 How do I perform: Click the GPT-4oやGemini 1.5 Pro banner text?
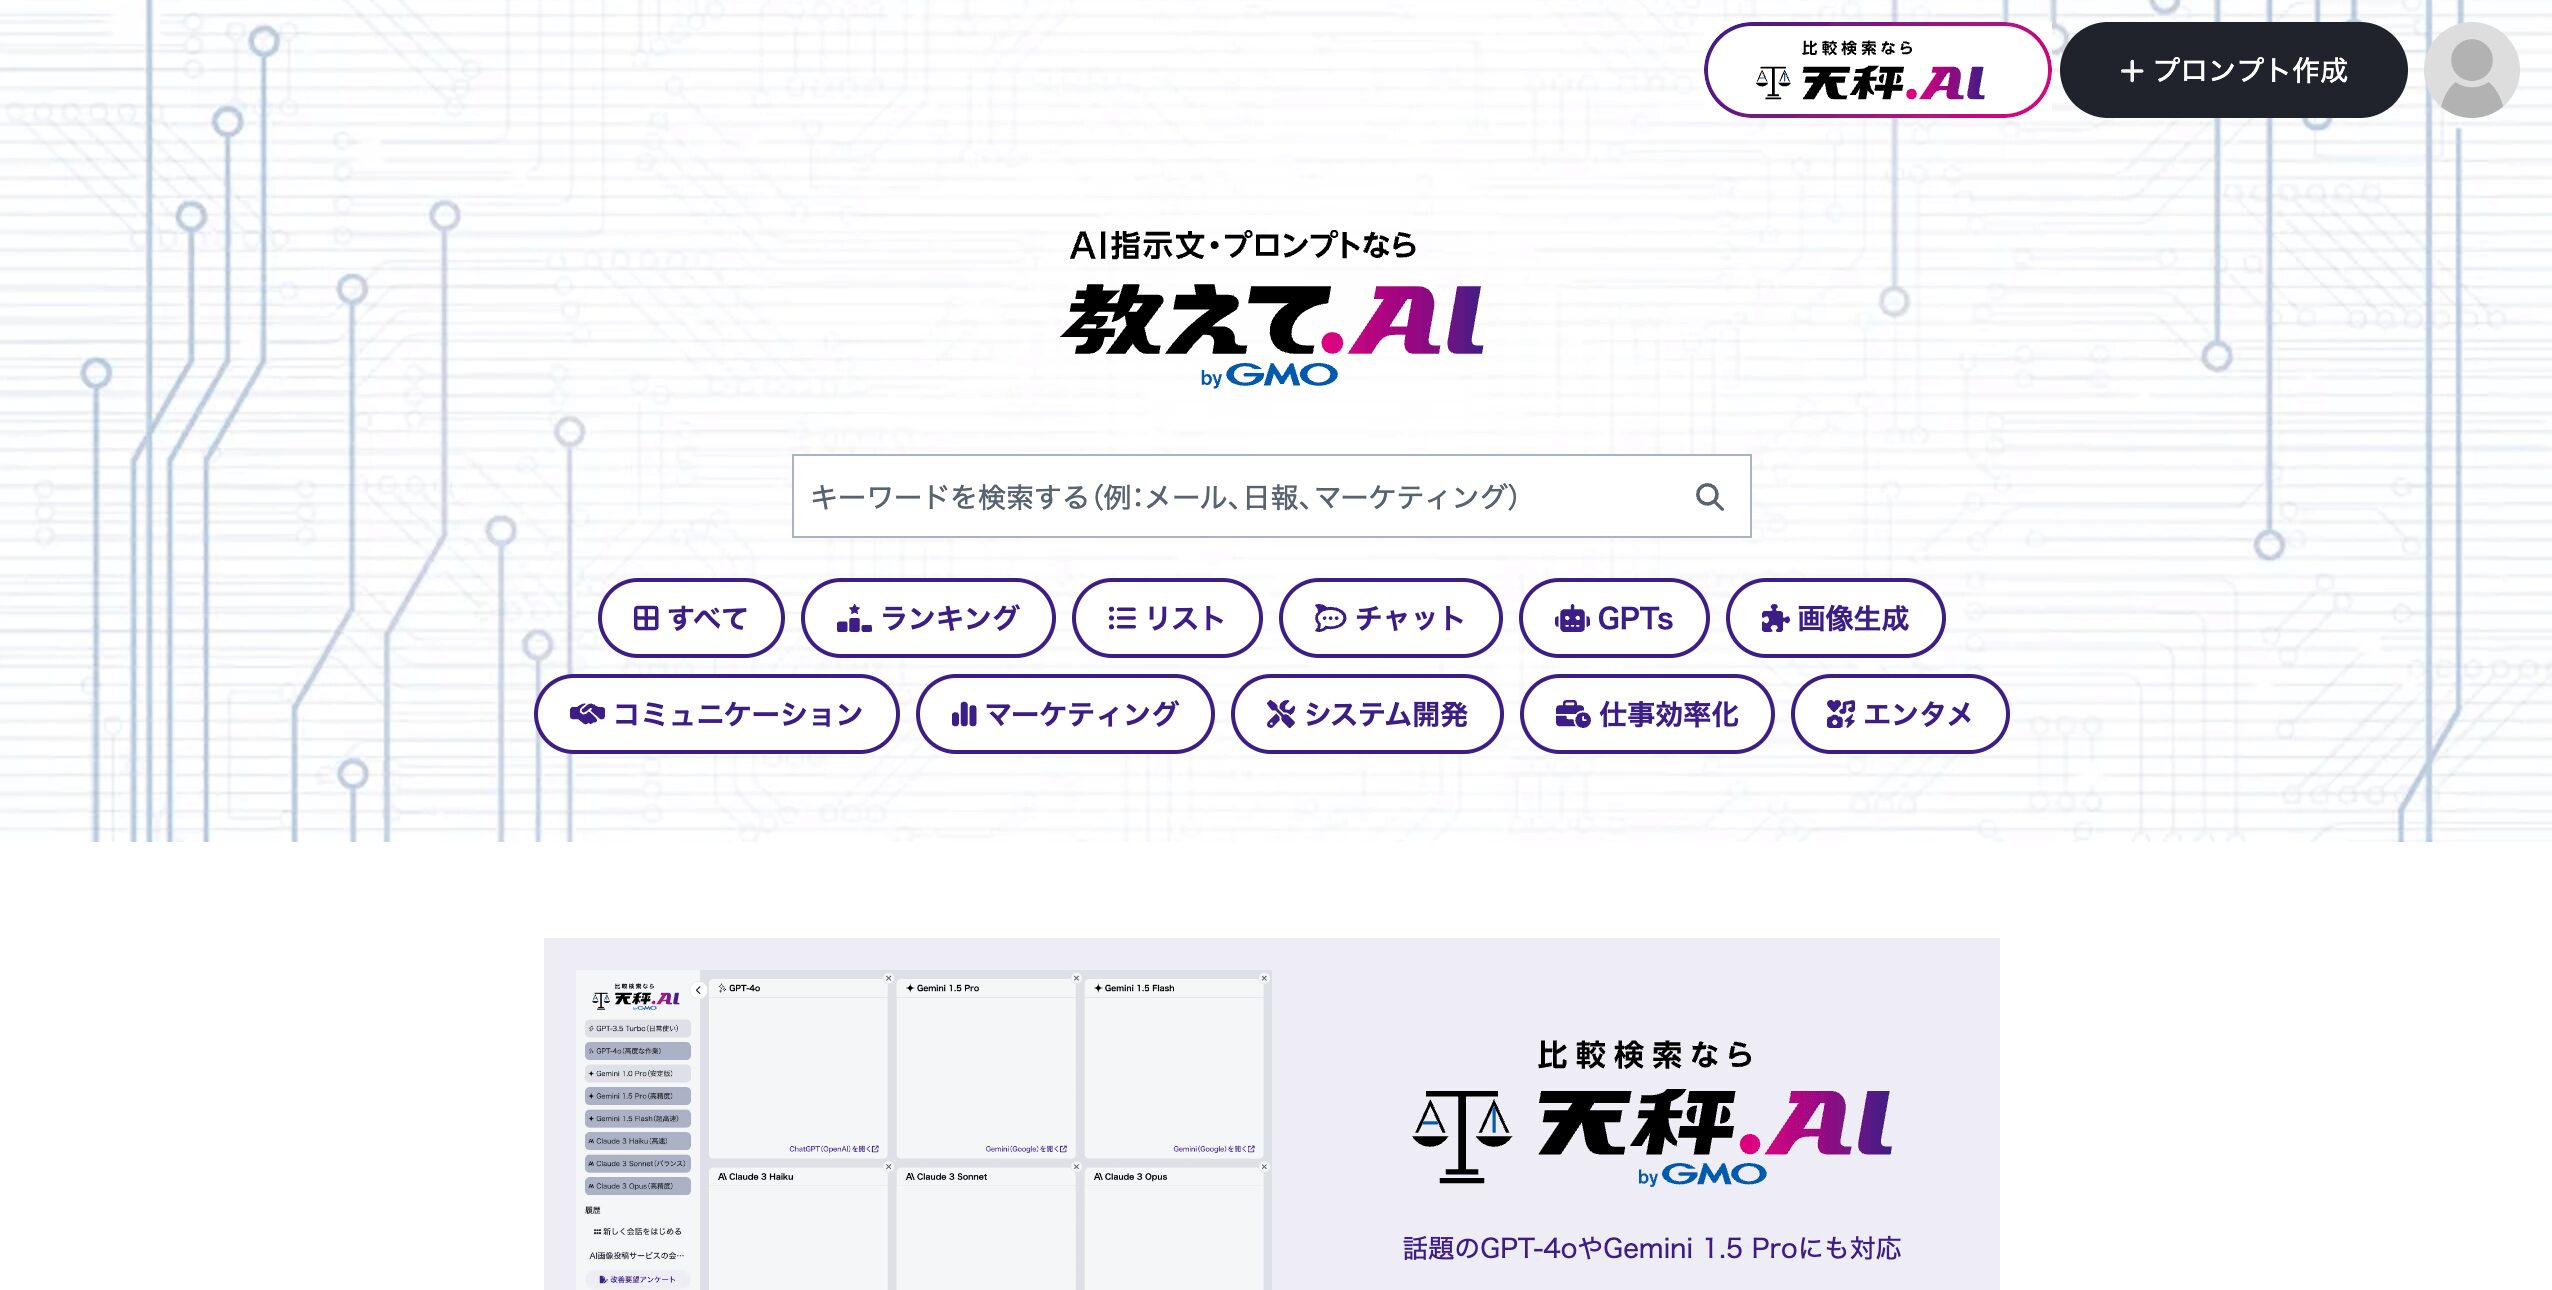pos(1651,1248)
